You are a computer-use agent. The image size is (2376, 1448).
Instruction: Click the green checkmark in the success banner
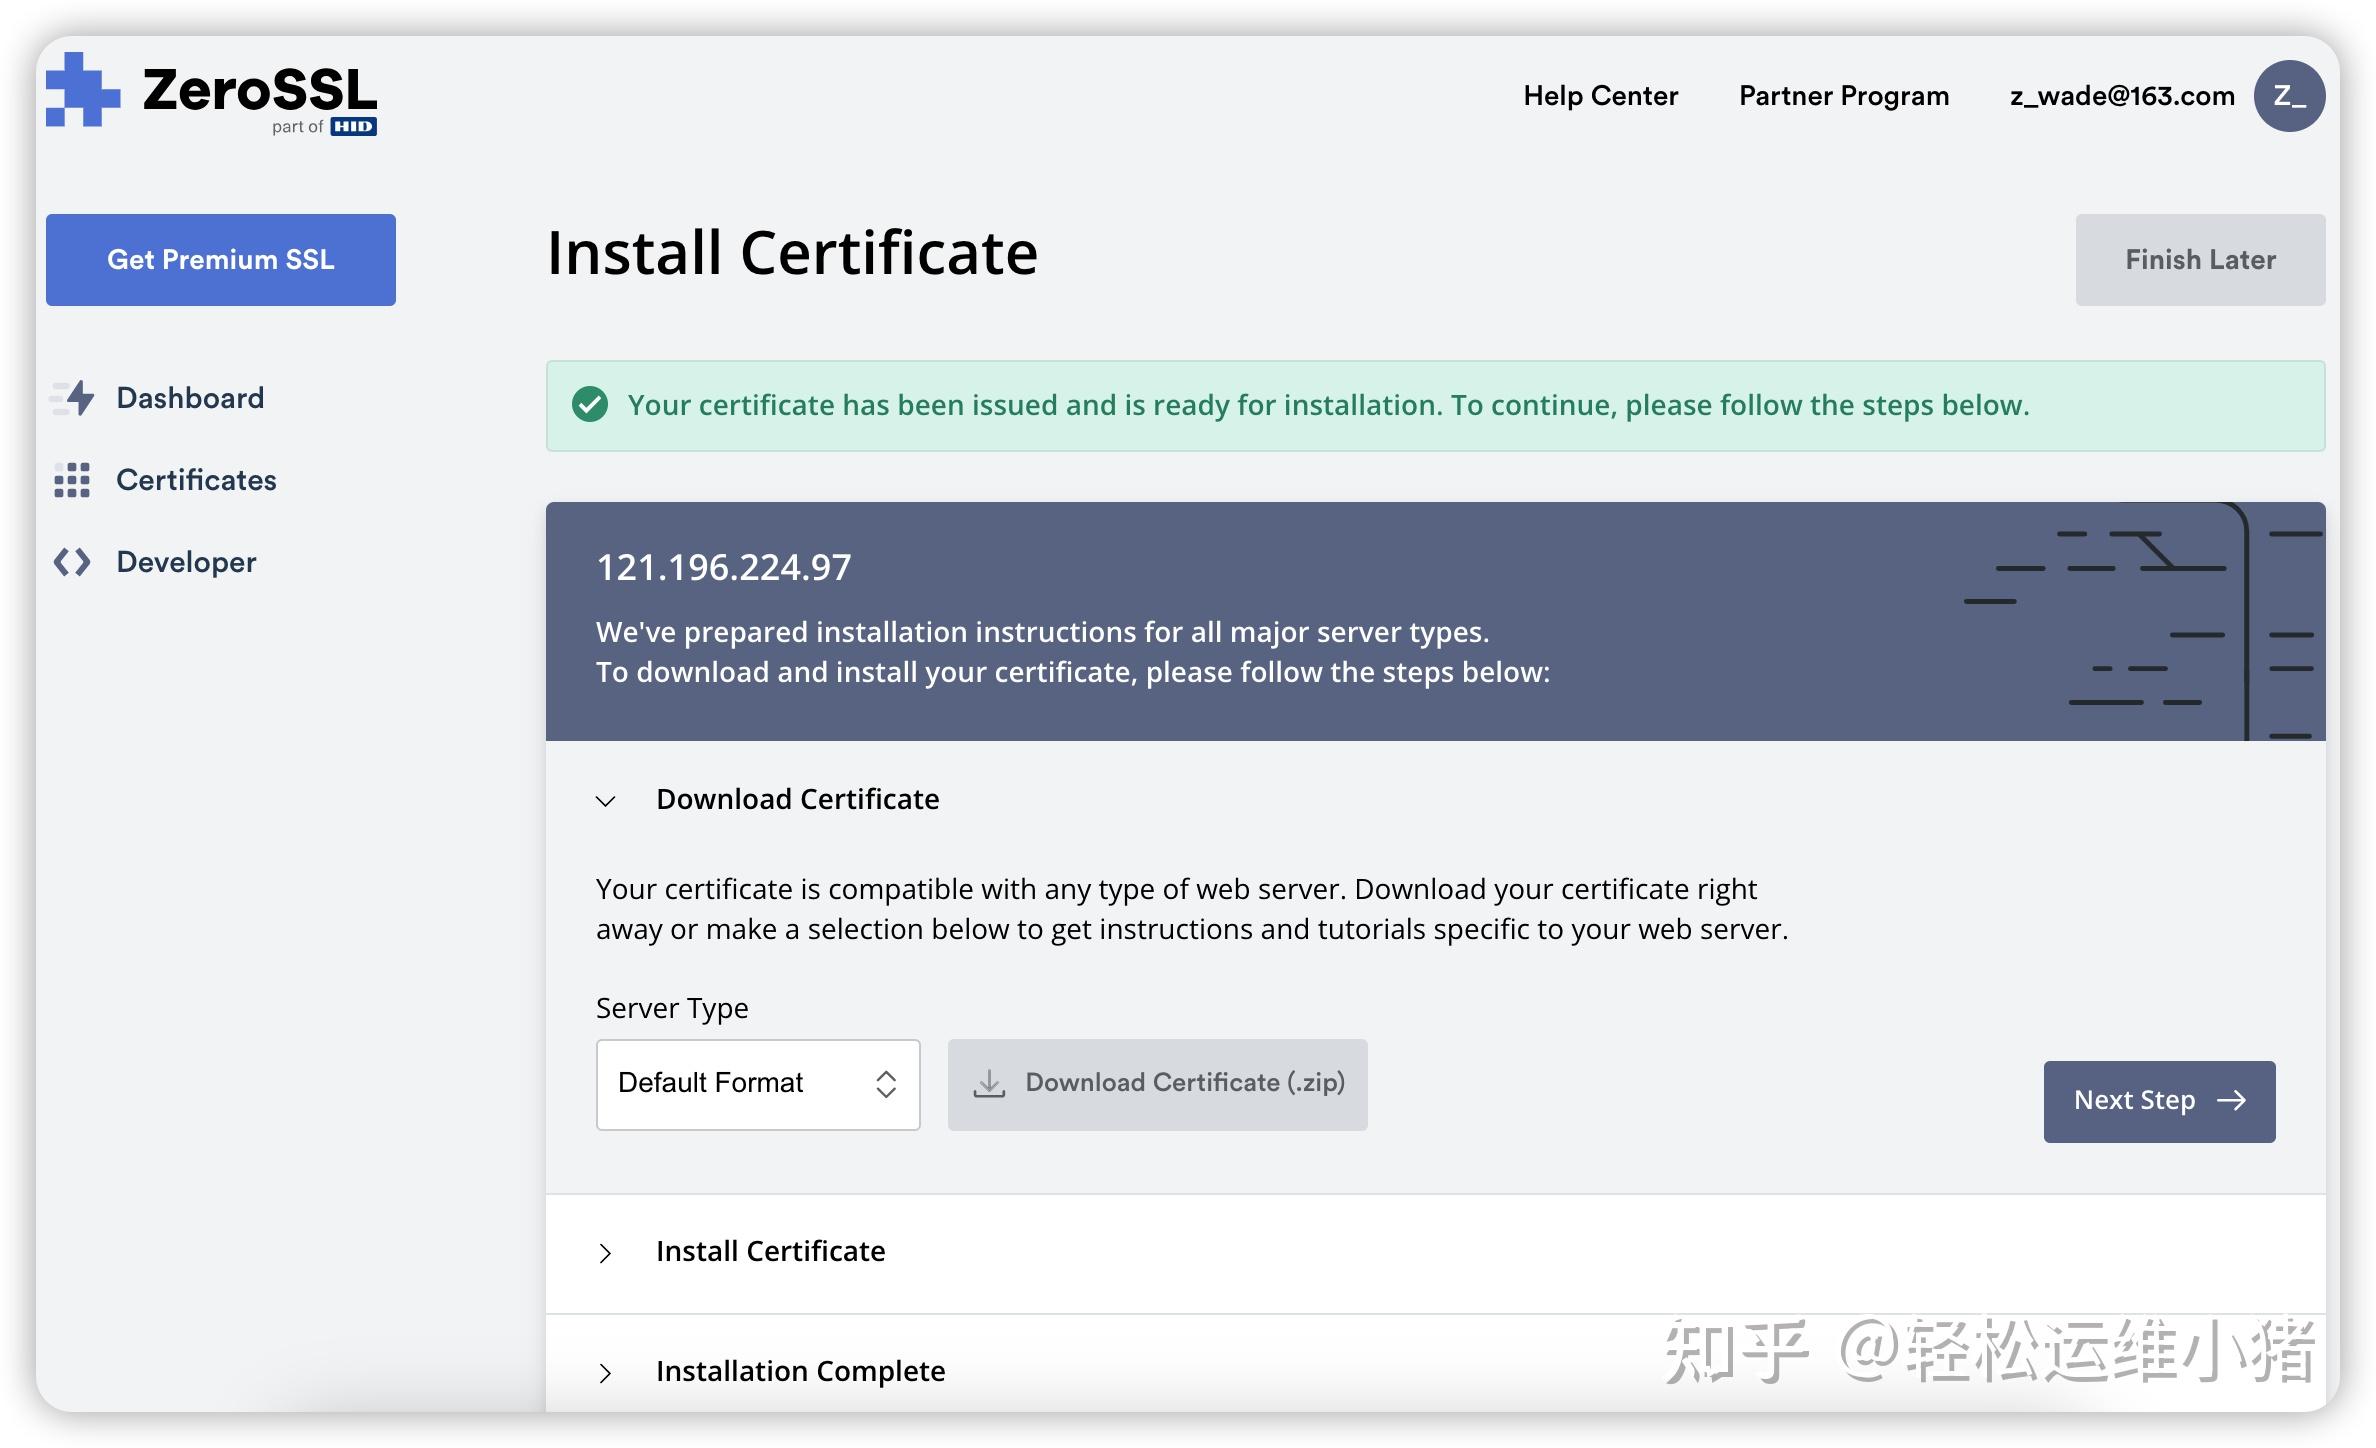[x=590, y=404]
